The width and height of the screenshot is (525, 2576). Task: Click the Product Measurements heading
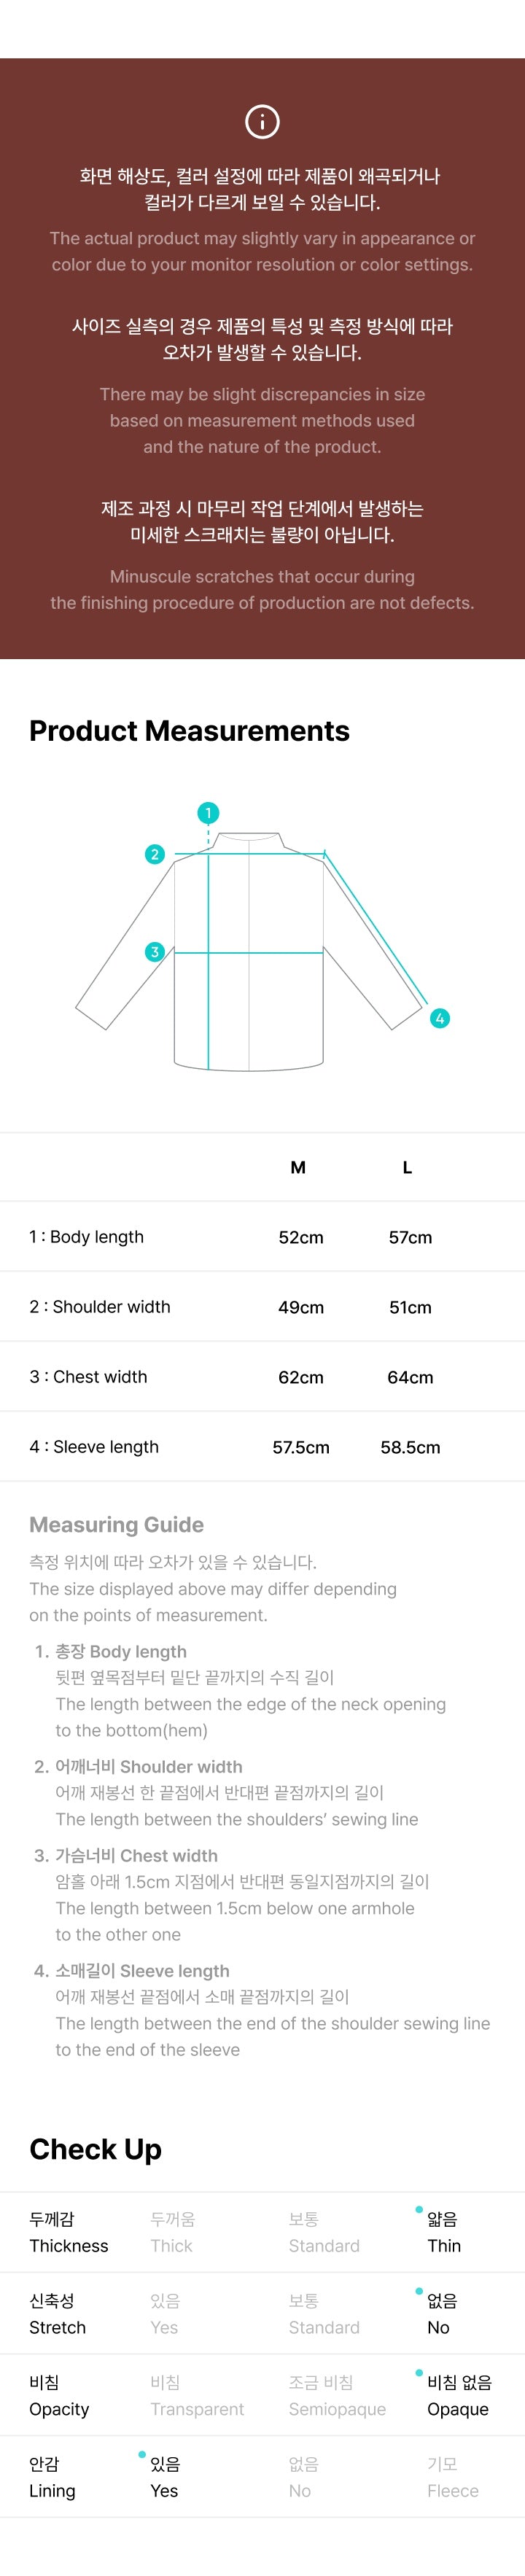pyautogui.click(x=189, y=731)
